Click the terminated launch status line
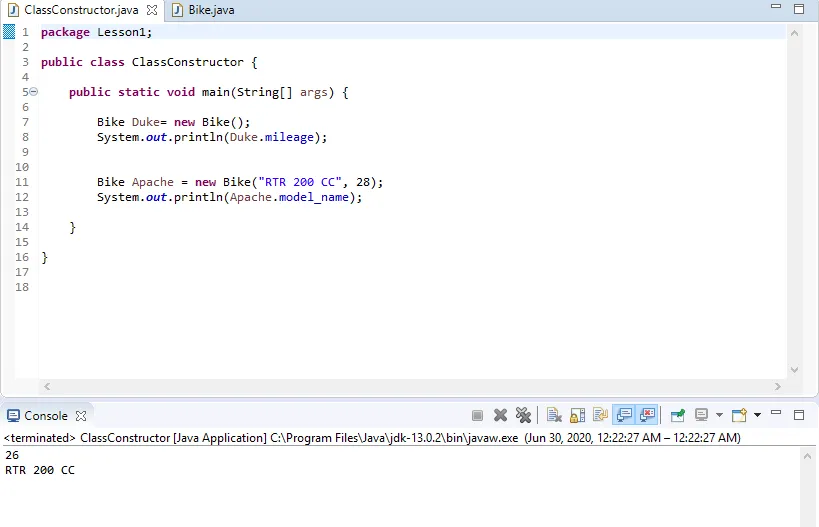 (x=372, y=438)
